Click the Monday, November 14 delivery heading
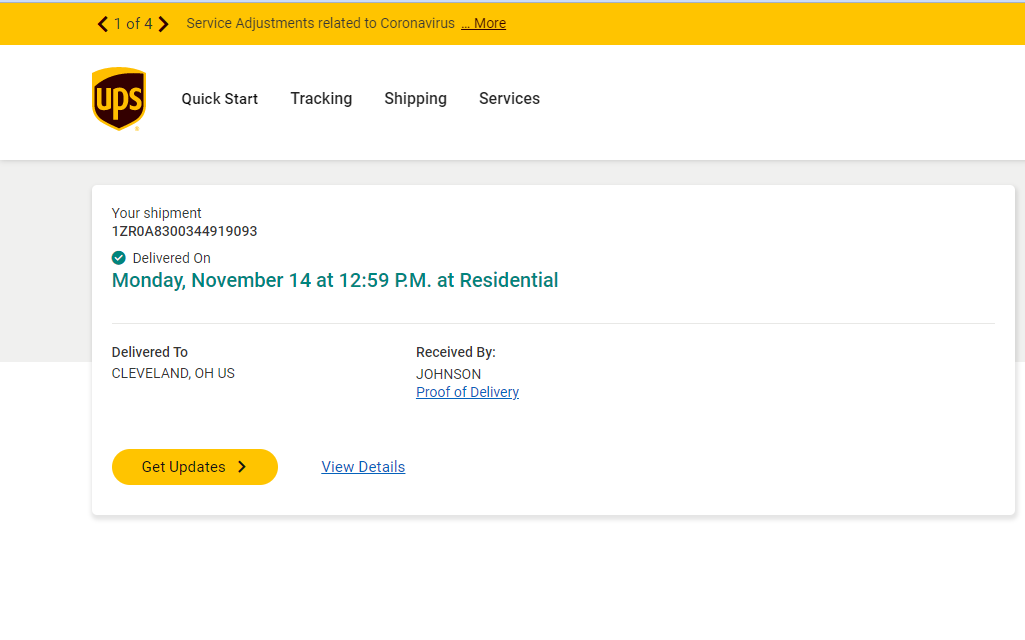Screen dimensions: 1025x640 335,280
